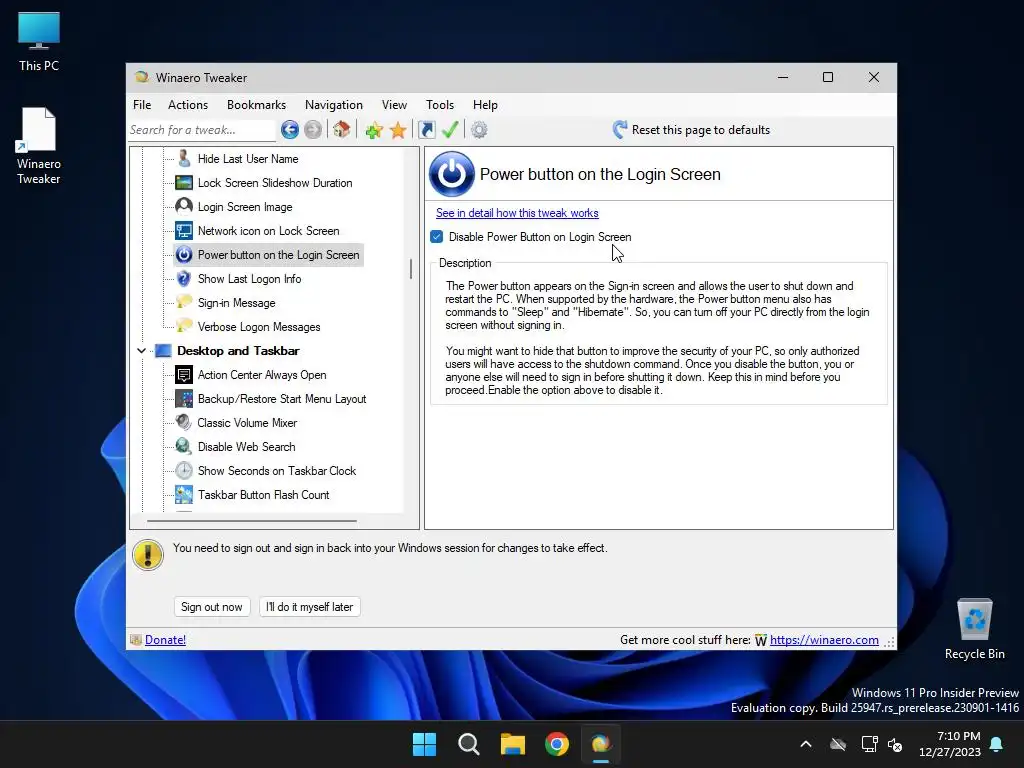This screenshot has height=768, width=1024.
Task: Open bookmarks via the gold star icon
Action: point(398,130)
